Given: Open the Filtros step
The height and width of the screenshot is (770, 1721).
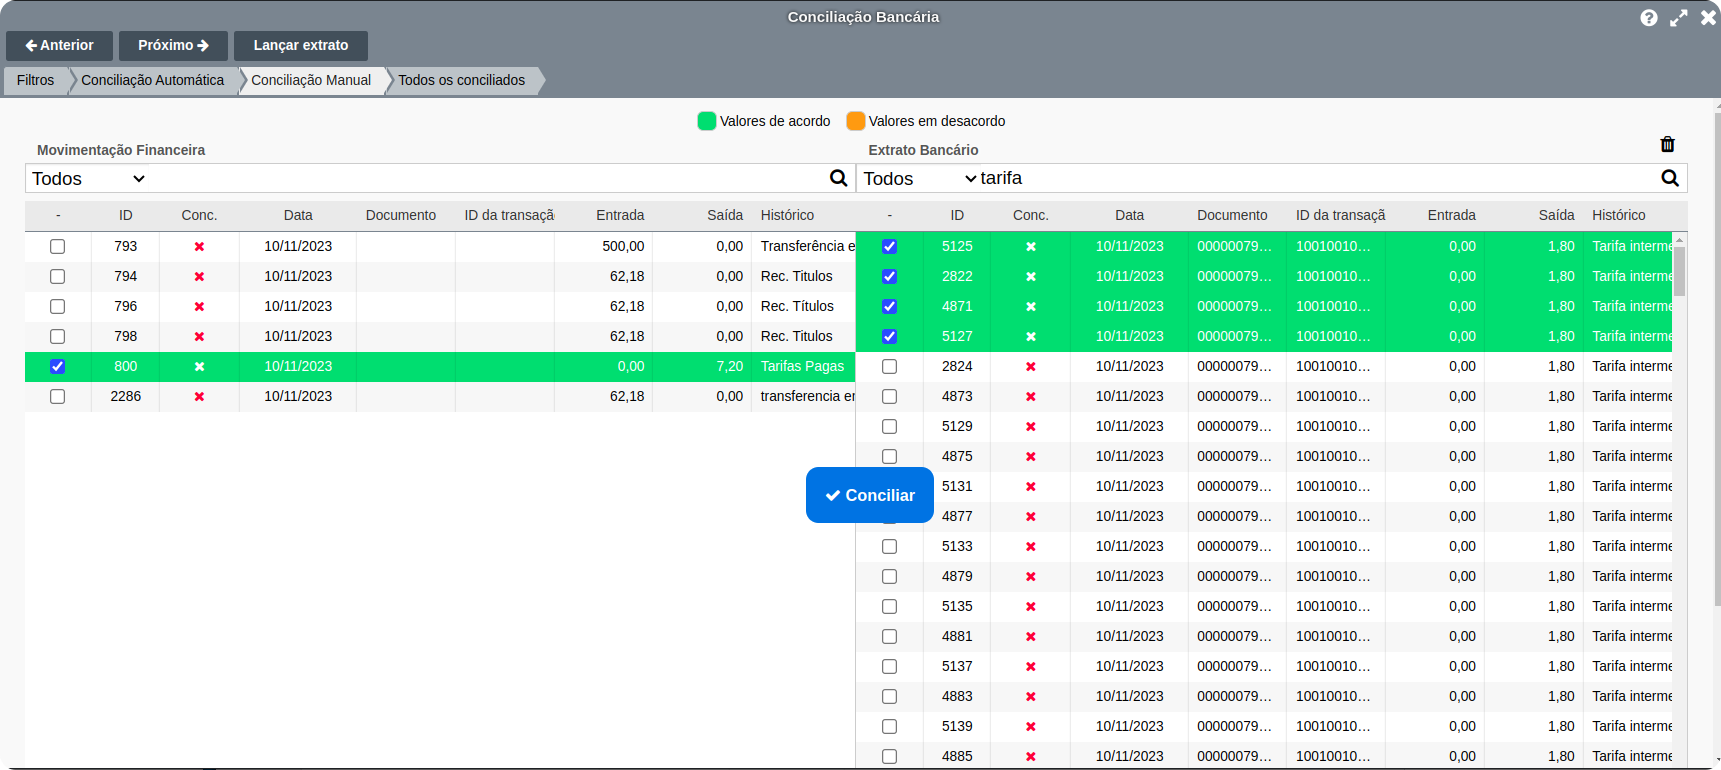Looking at the screenshot, I should 36,80.
